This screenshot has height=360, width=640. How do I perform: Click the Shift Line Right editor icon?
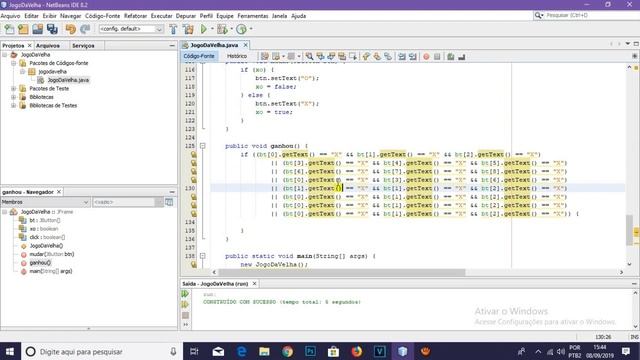[x=413, y=56]
